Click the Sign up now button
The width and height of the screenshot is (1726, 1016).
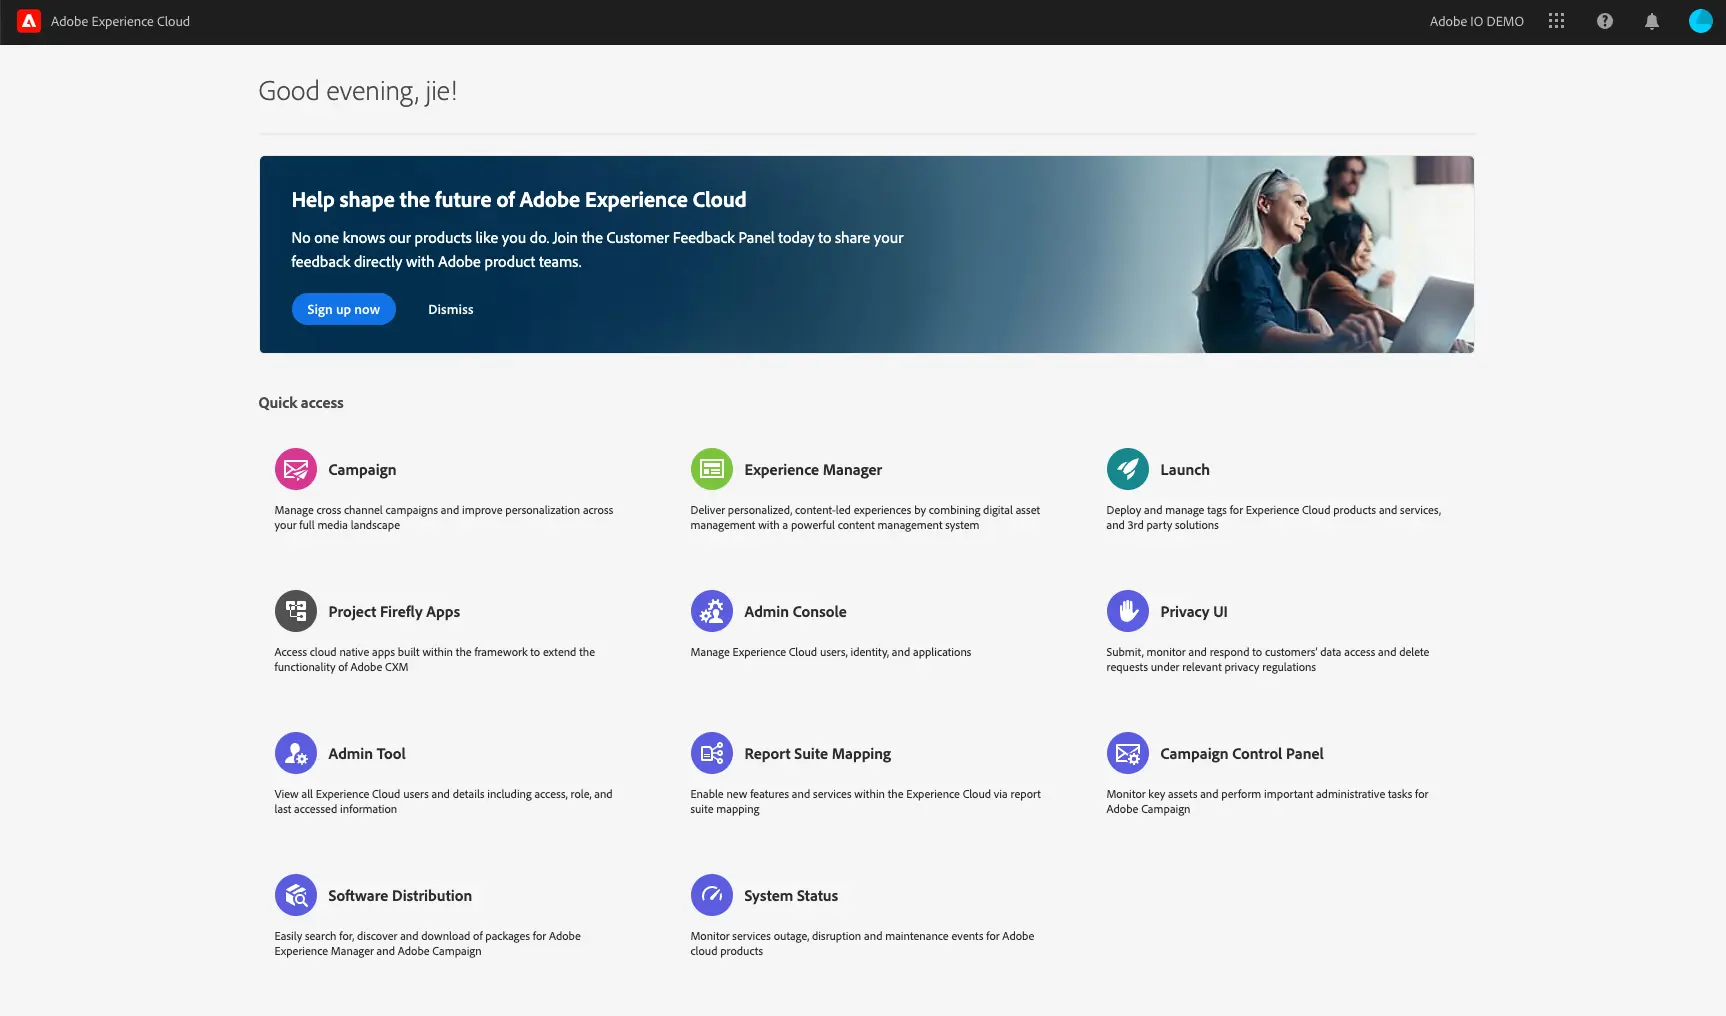tap(343, 309)
